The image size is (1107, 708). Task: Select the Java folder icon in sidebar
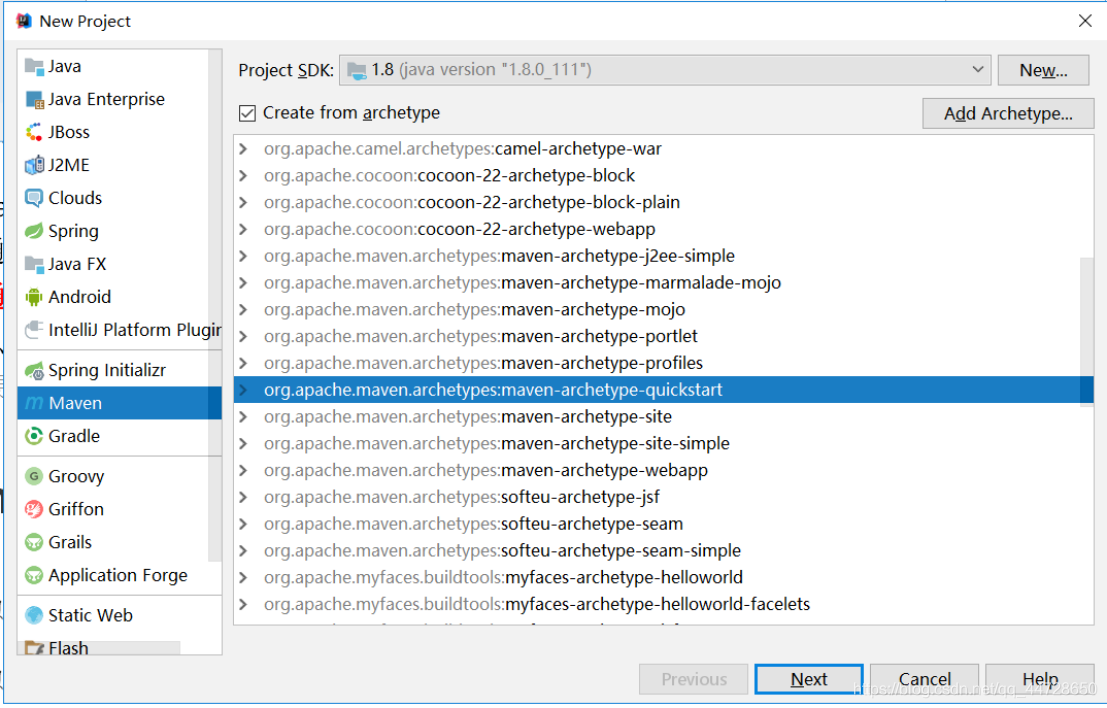(34, 66)
